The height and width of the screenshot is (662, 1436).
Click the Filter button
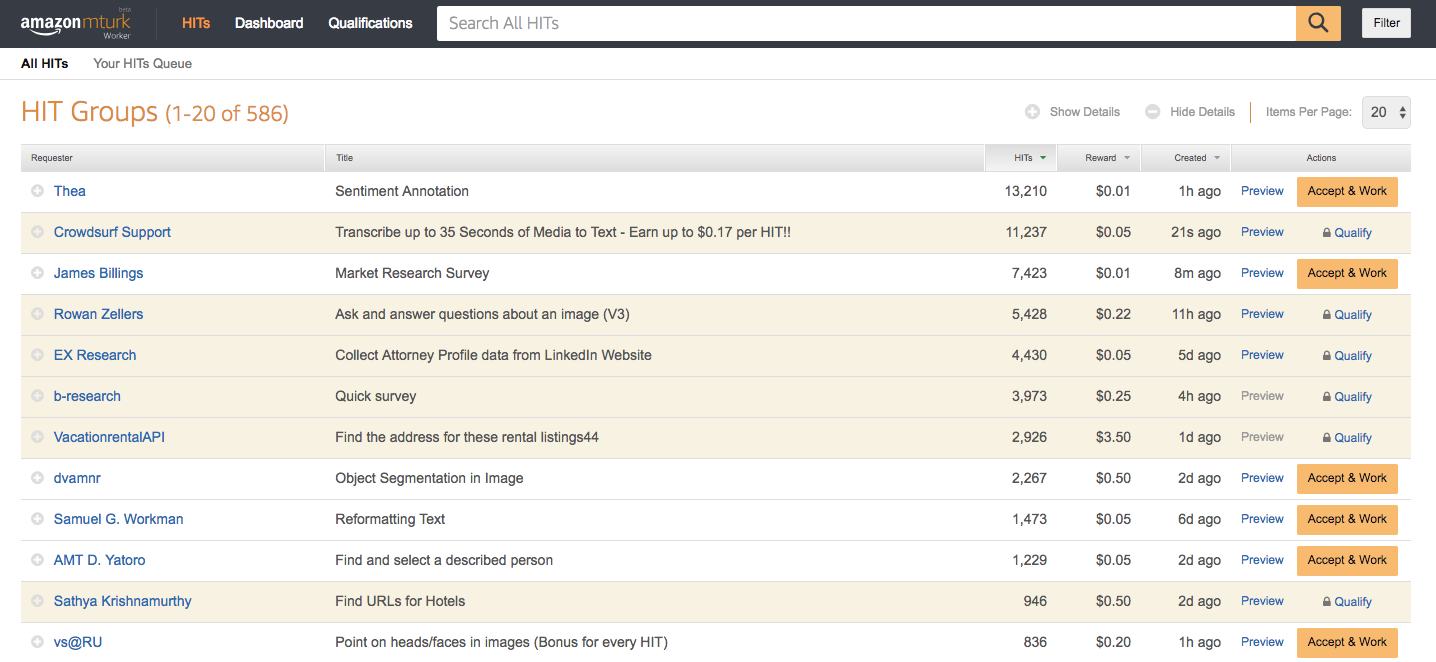[1386, 23]
